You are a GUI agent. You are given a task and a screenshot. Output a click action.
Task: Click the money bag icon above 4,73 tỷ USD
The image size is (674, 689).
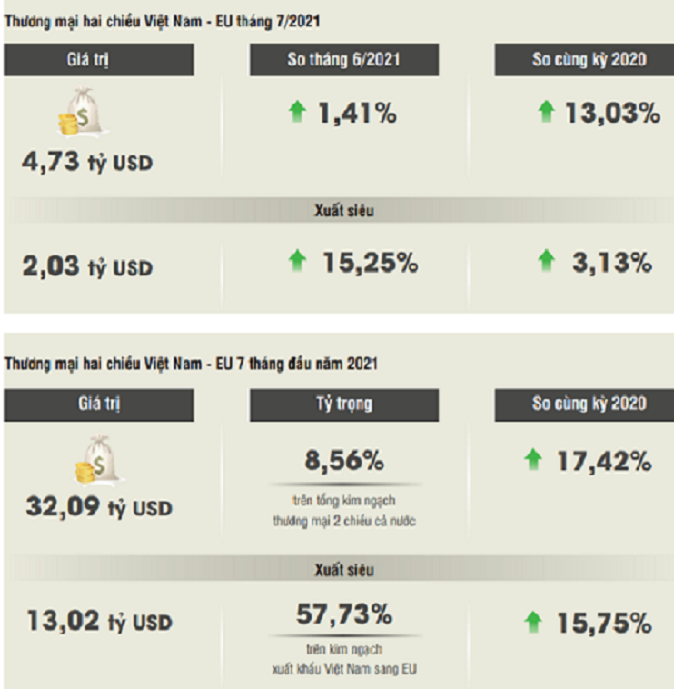click(83, 112)
